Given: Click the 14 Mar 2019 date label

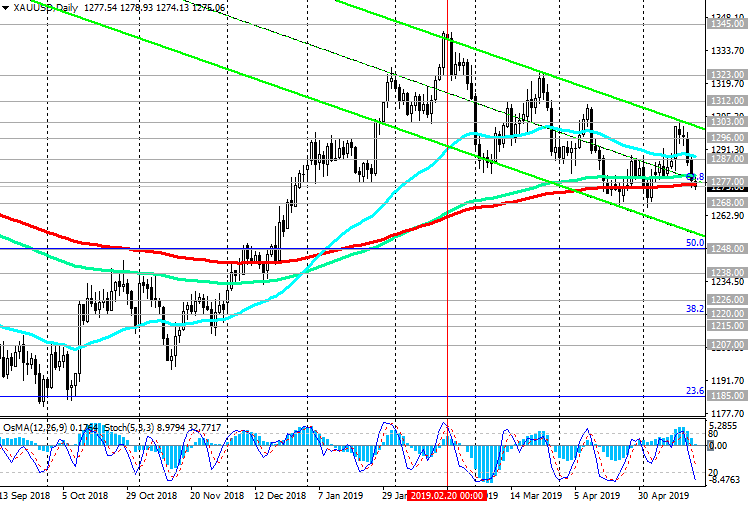Looking at the screenshot, I should (x=536, y=495).
